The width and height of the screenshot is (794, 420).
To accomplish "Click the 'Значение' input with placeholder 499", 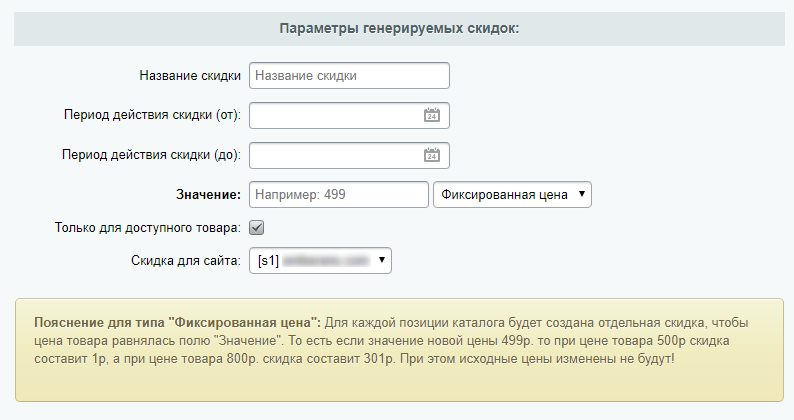I will click(x=337, y=195).
